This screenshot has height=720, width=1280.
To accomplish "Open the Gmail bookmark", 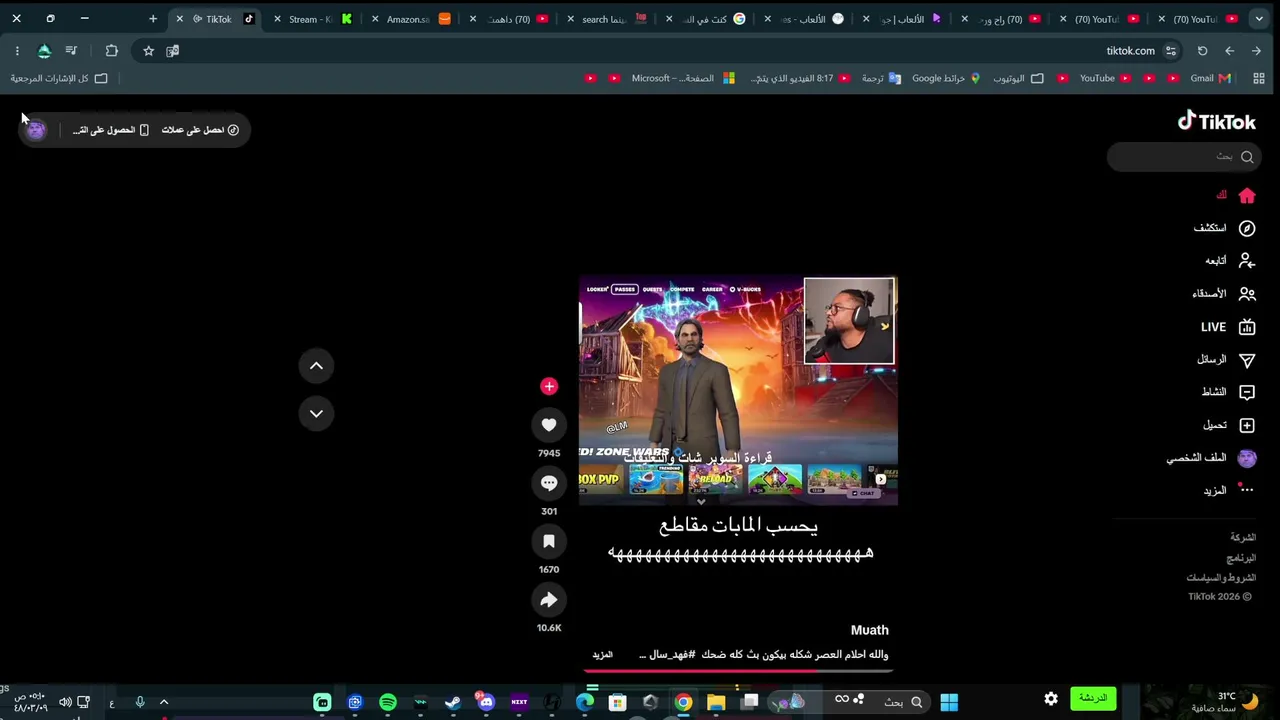I will point(1211,78).
